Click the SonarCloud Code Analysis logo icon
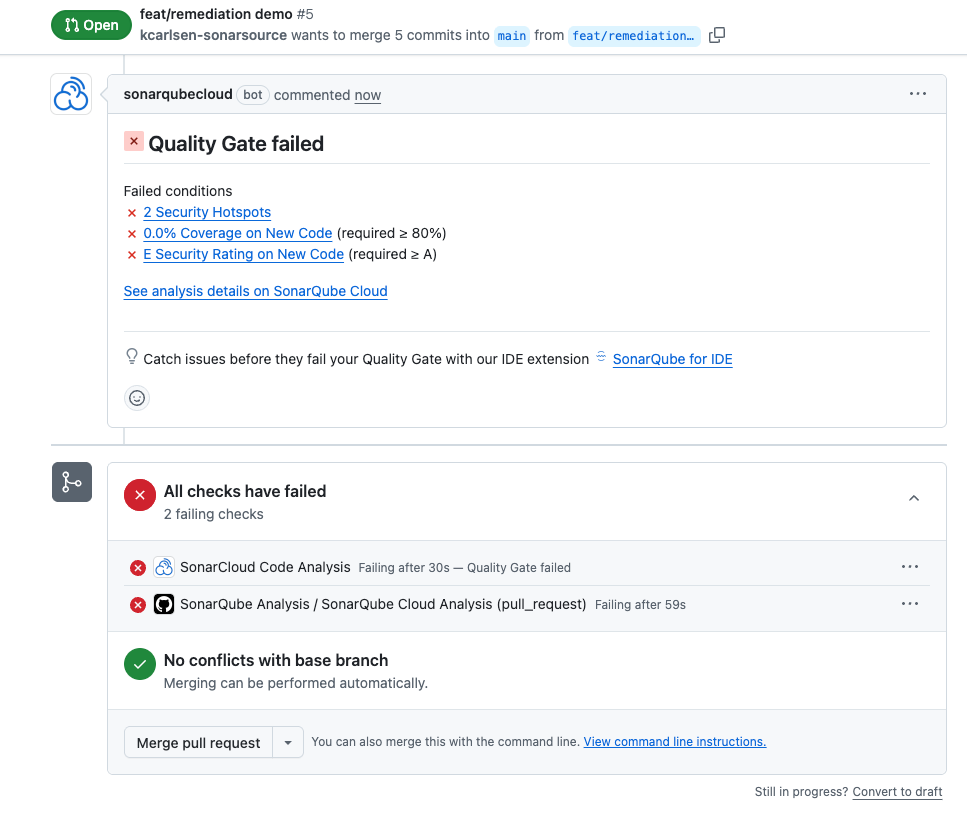967x815 pixels. (164, 567)
